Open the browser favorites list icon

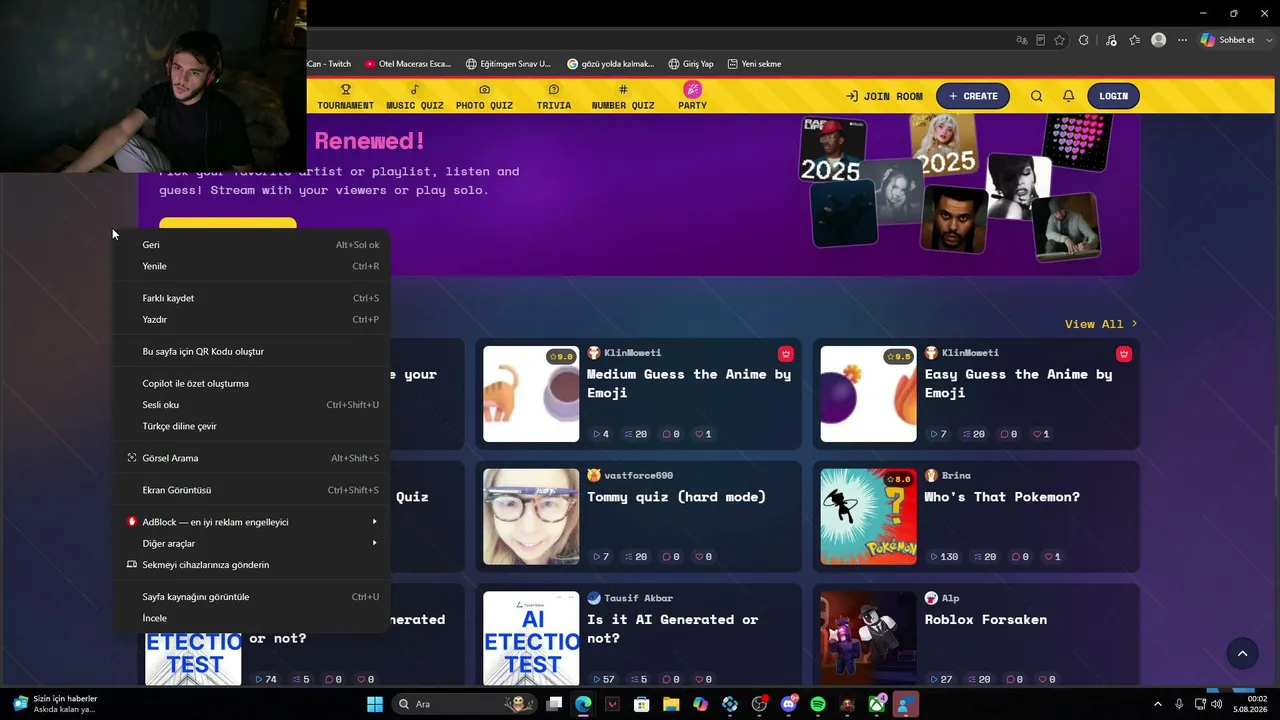point(1134,40)
